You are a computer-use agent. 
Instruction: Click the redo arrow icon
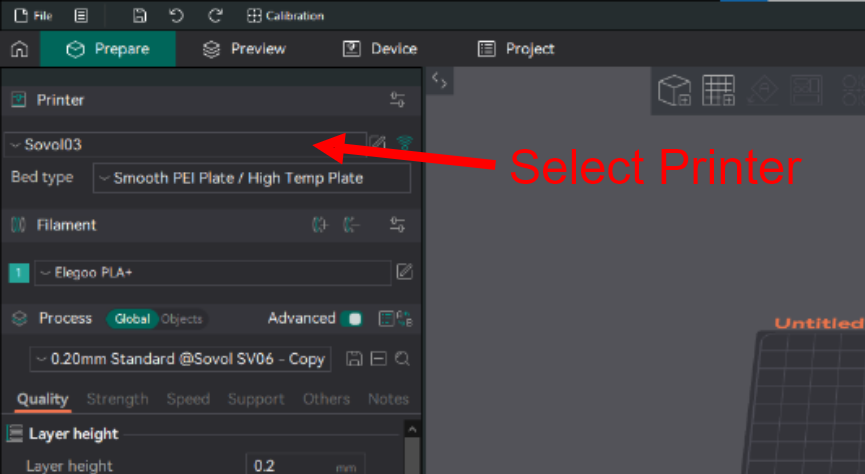tap(215, 16)
